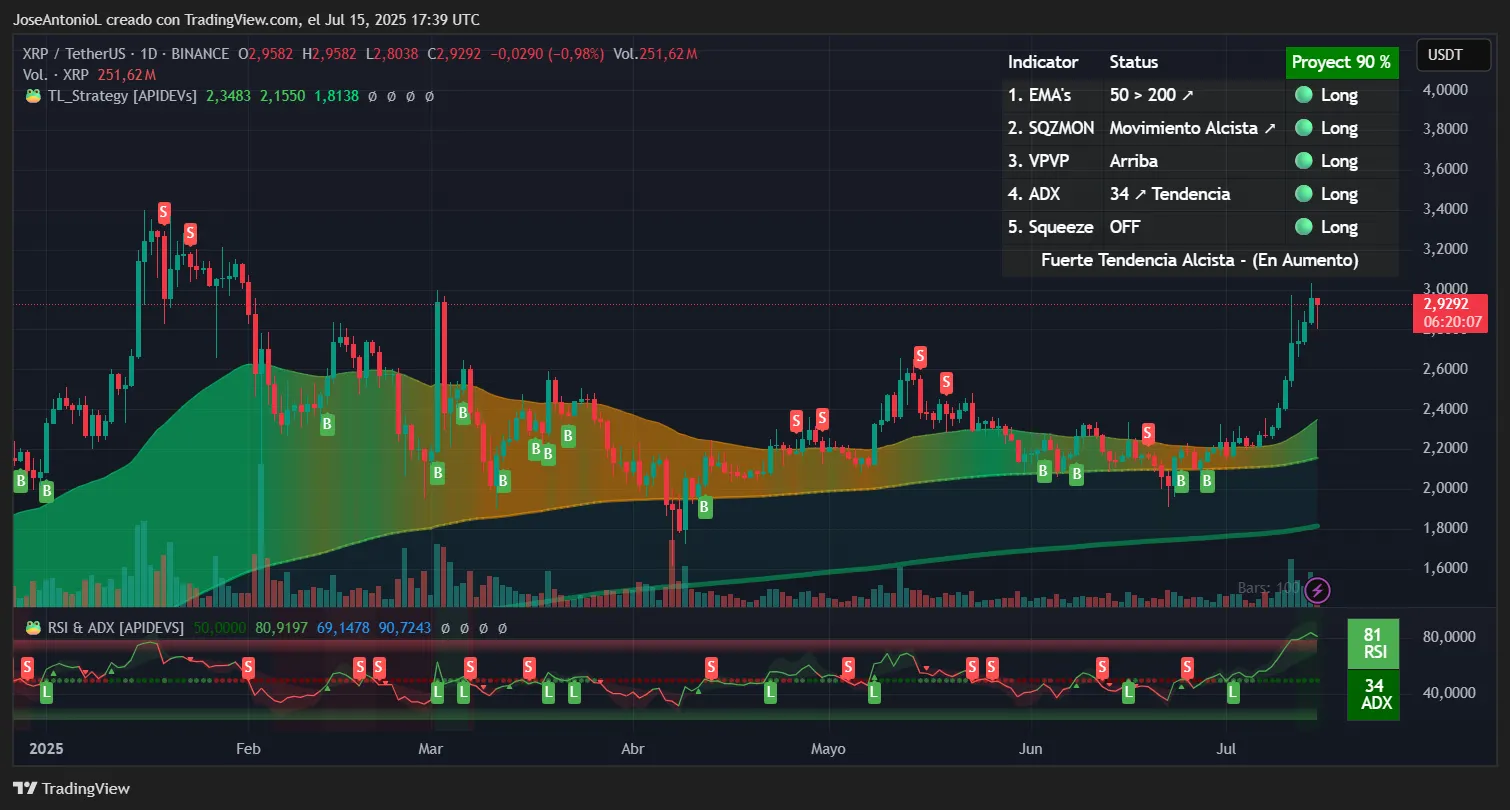Image resolution: width=1510 pixels, height=810 pixels.
Task: Click the TL_Strategy frog indicator icon
Action: tap(32, 96)
